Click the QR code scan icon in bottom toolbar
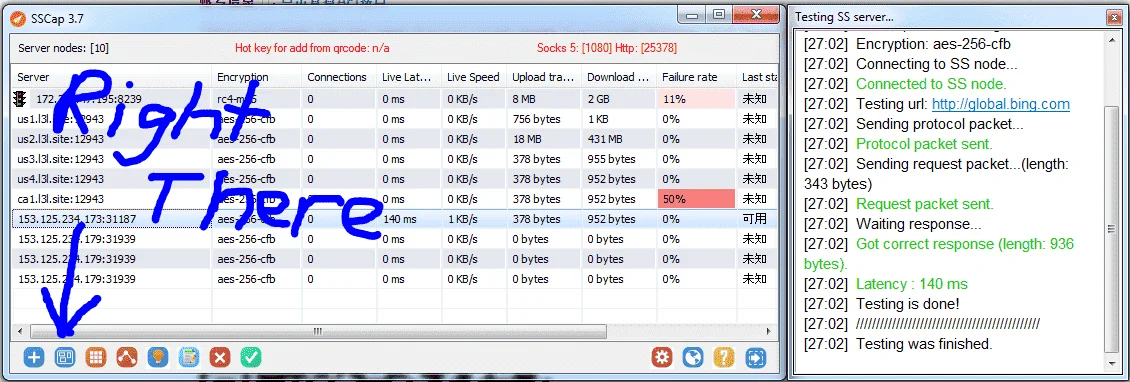The width and height of the screenshot is (1130, 382). coord(66,356)
